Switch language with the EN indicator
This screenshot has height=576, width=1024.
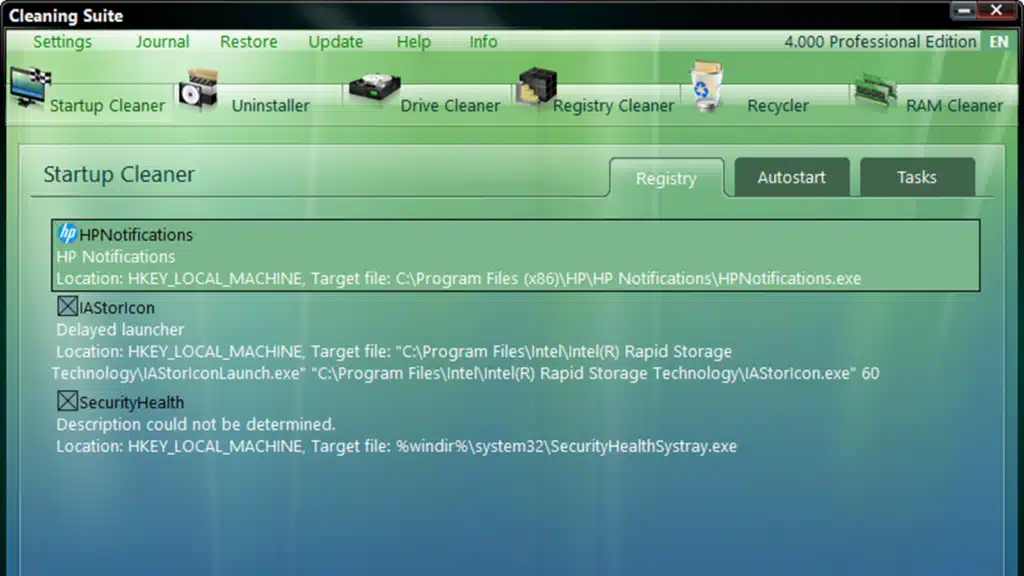[x=999, y=42]
